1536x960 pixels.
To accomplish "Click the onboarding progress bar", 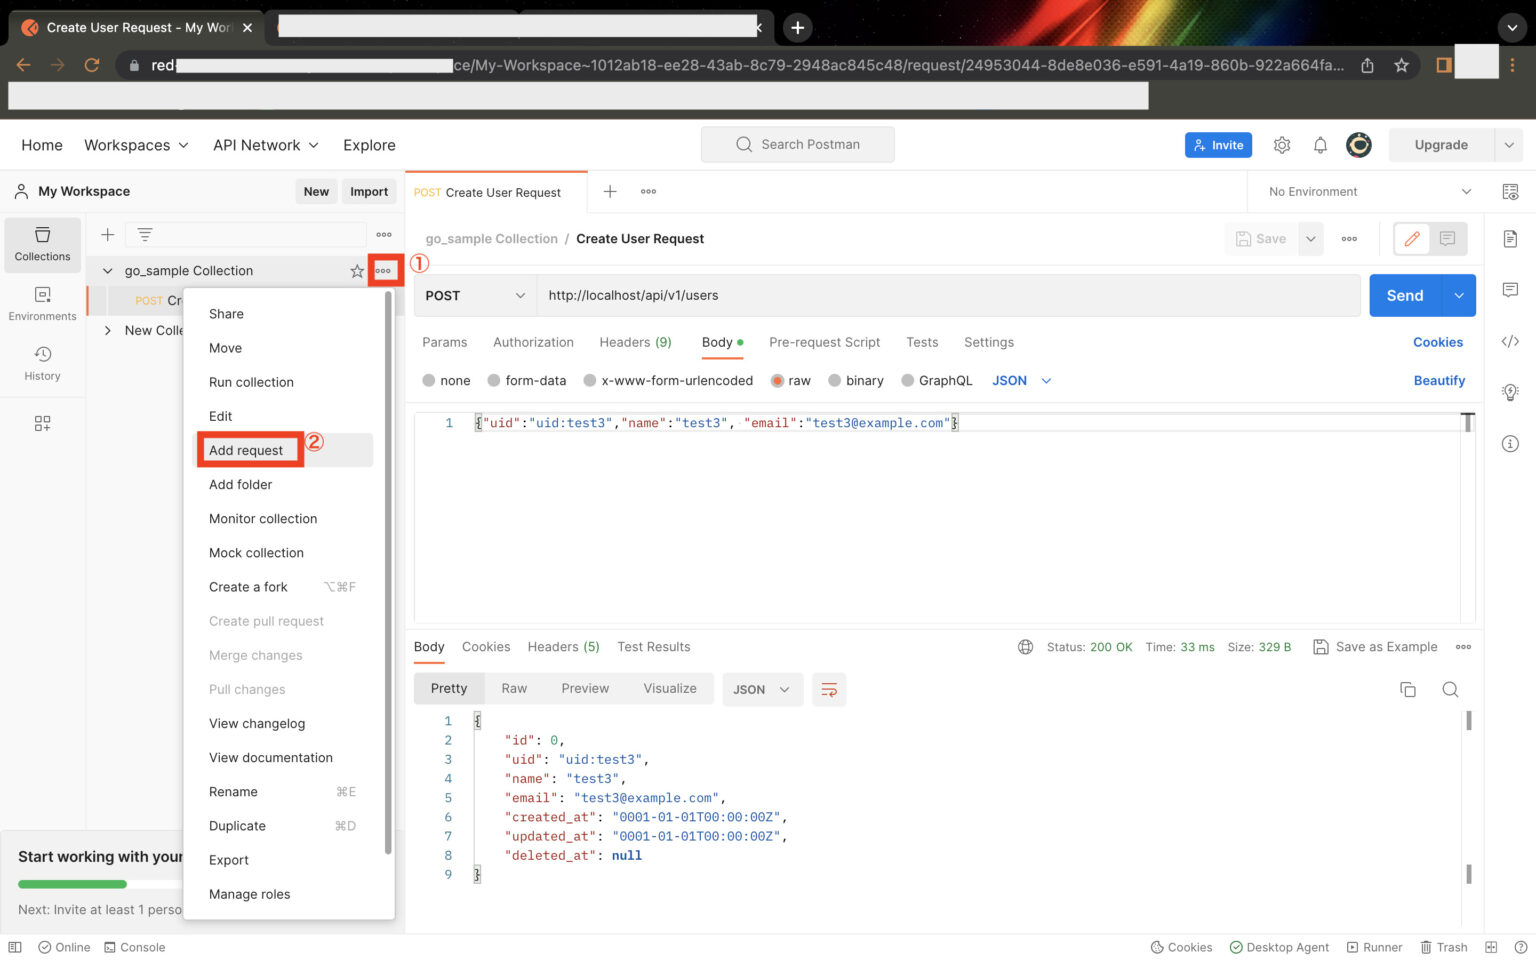I will coord(72,884).
